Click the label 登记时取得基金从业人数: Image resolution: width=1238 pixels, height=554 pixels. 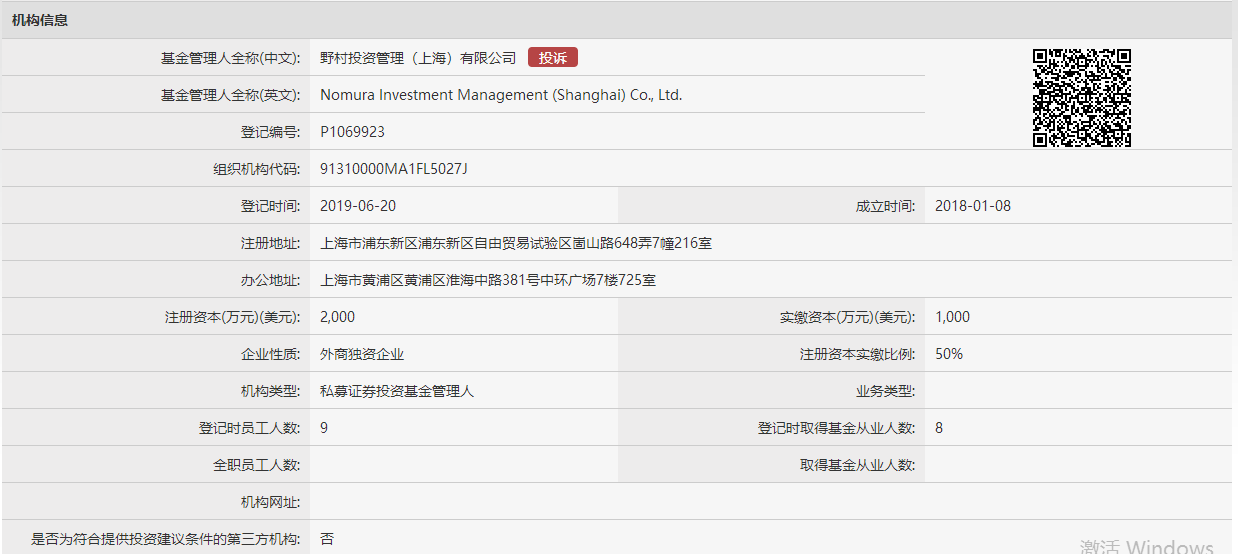[837, 428]
